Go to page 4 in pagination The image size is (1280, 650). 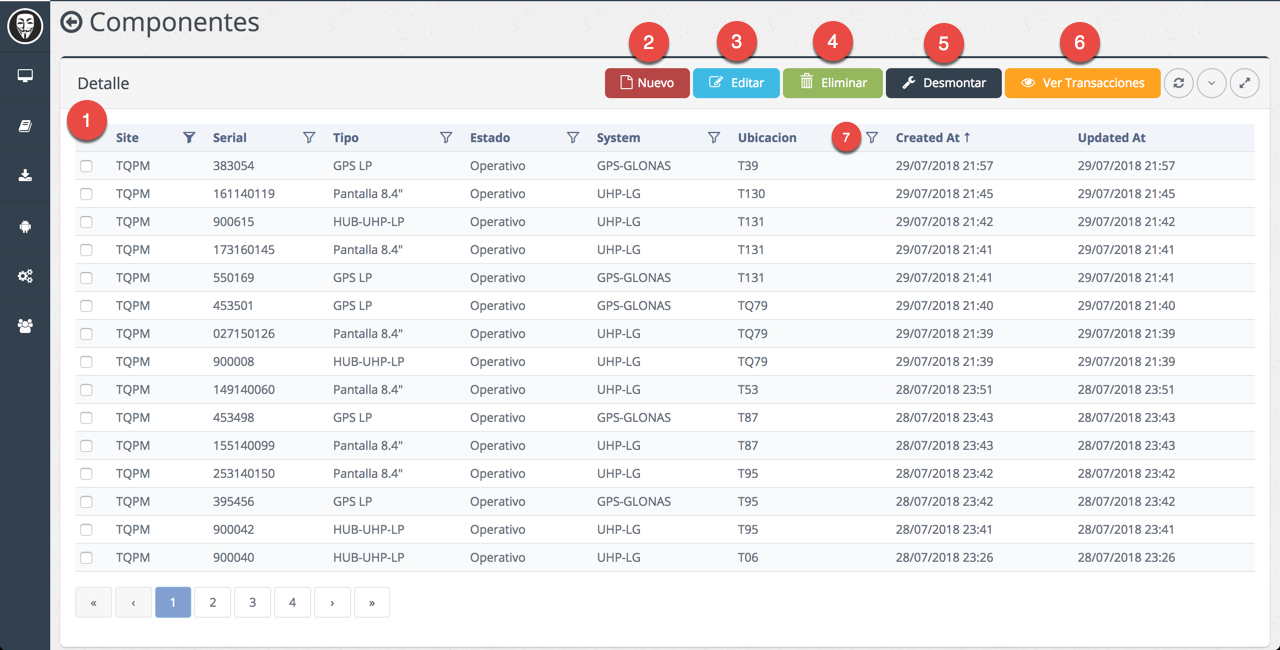(x=292, y=602)
